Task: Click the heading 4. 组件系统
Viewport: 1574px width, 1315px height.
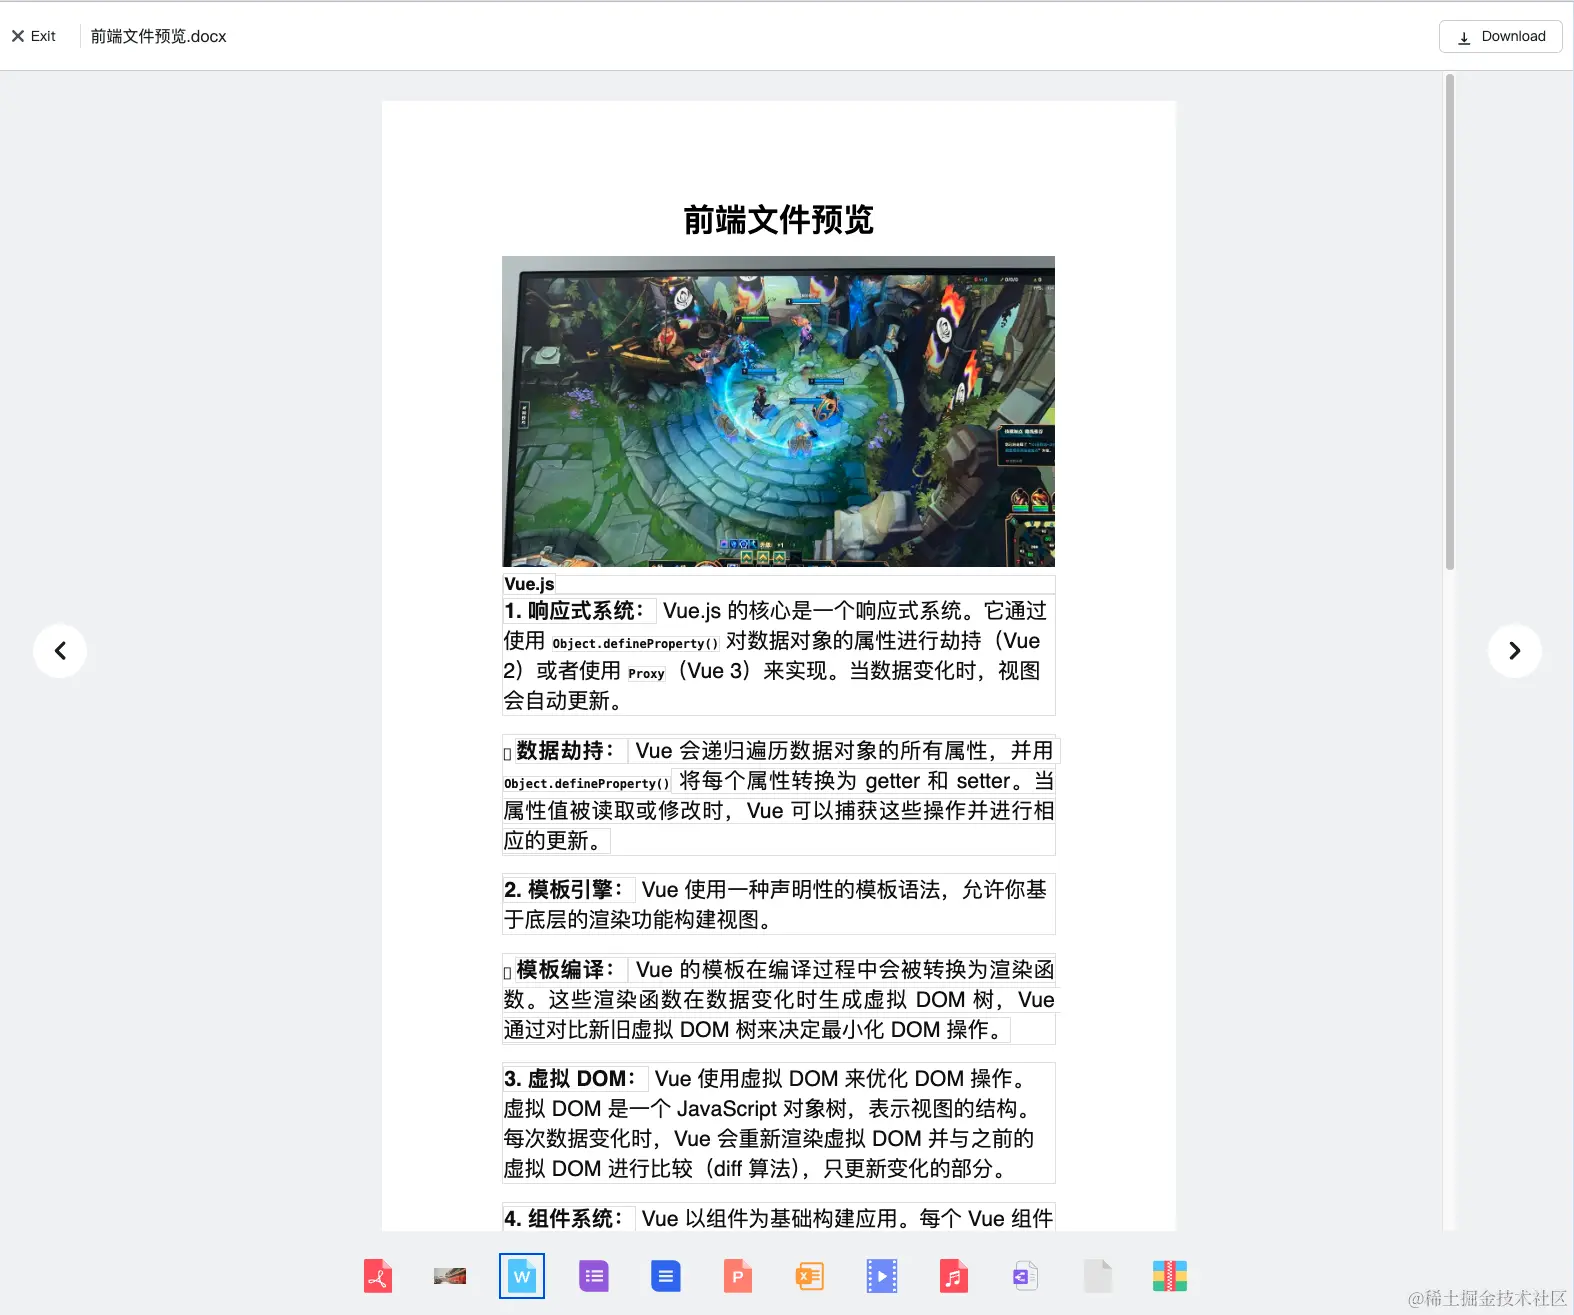Action: (x=564, y=1219)
